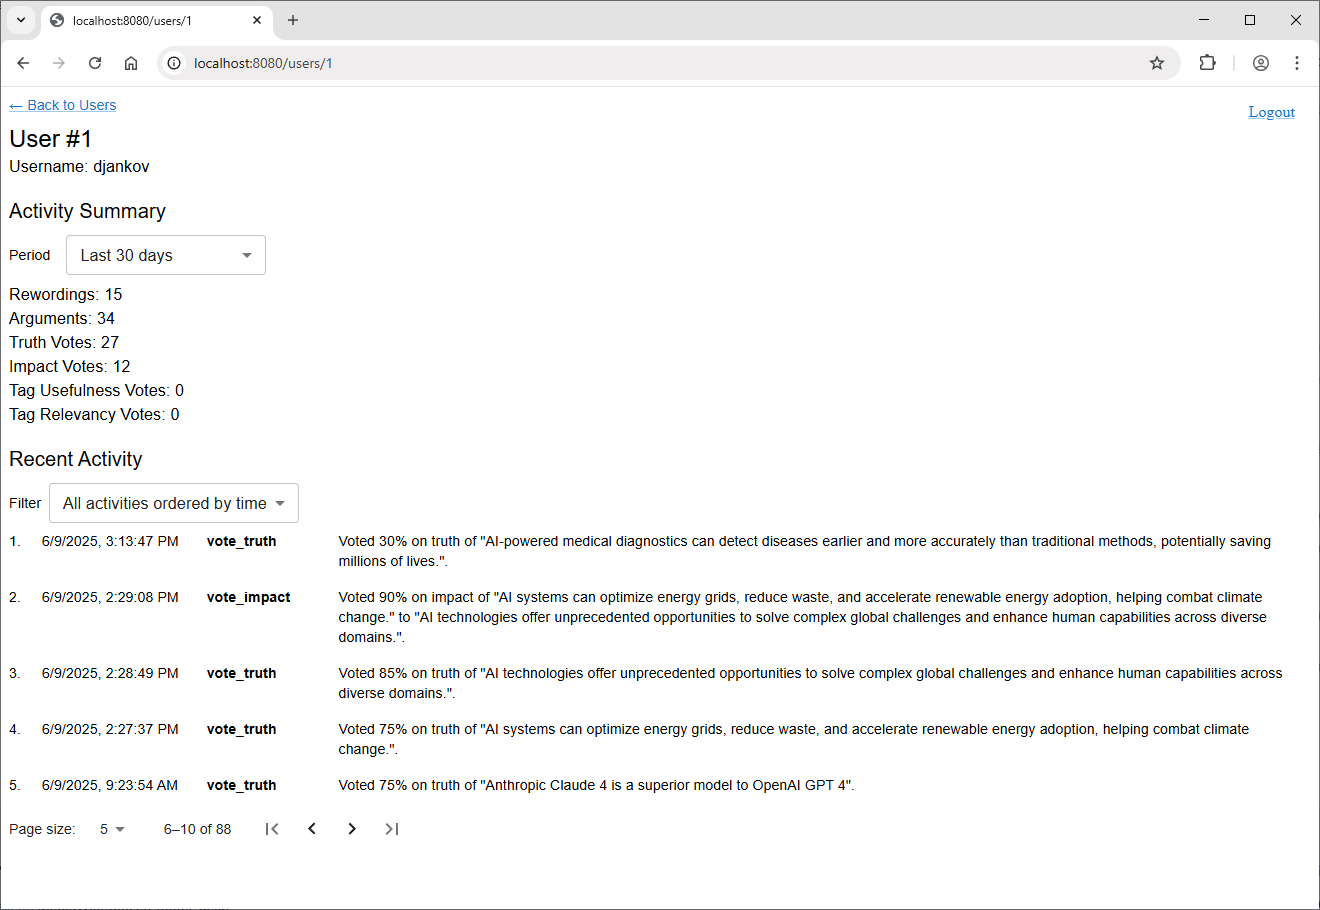Open a new tab with plus icon
The width and height of the screenshot is (1320, 910).
(293, 20)
